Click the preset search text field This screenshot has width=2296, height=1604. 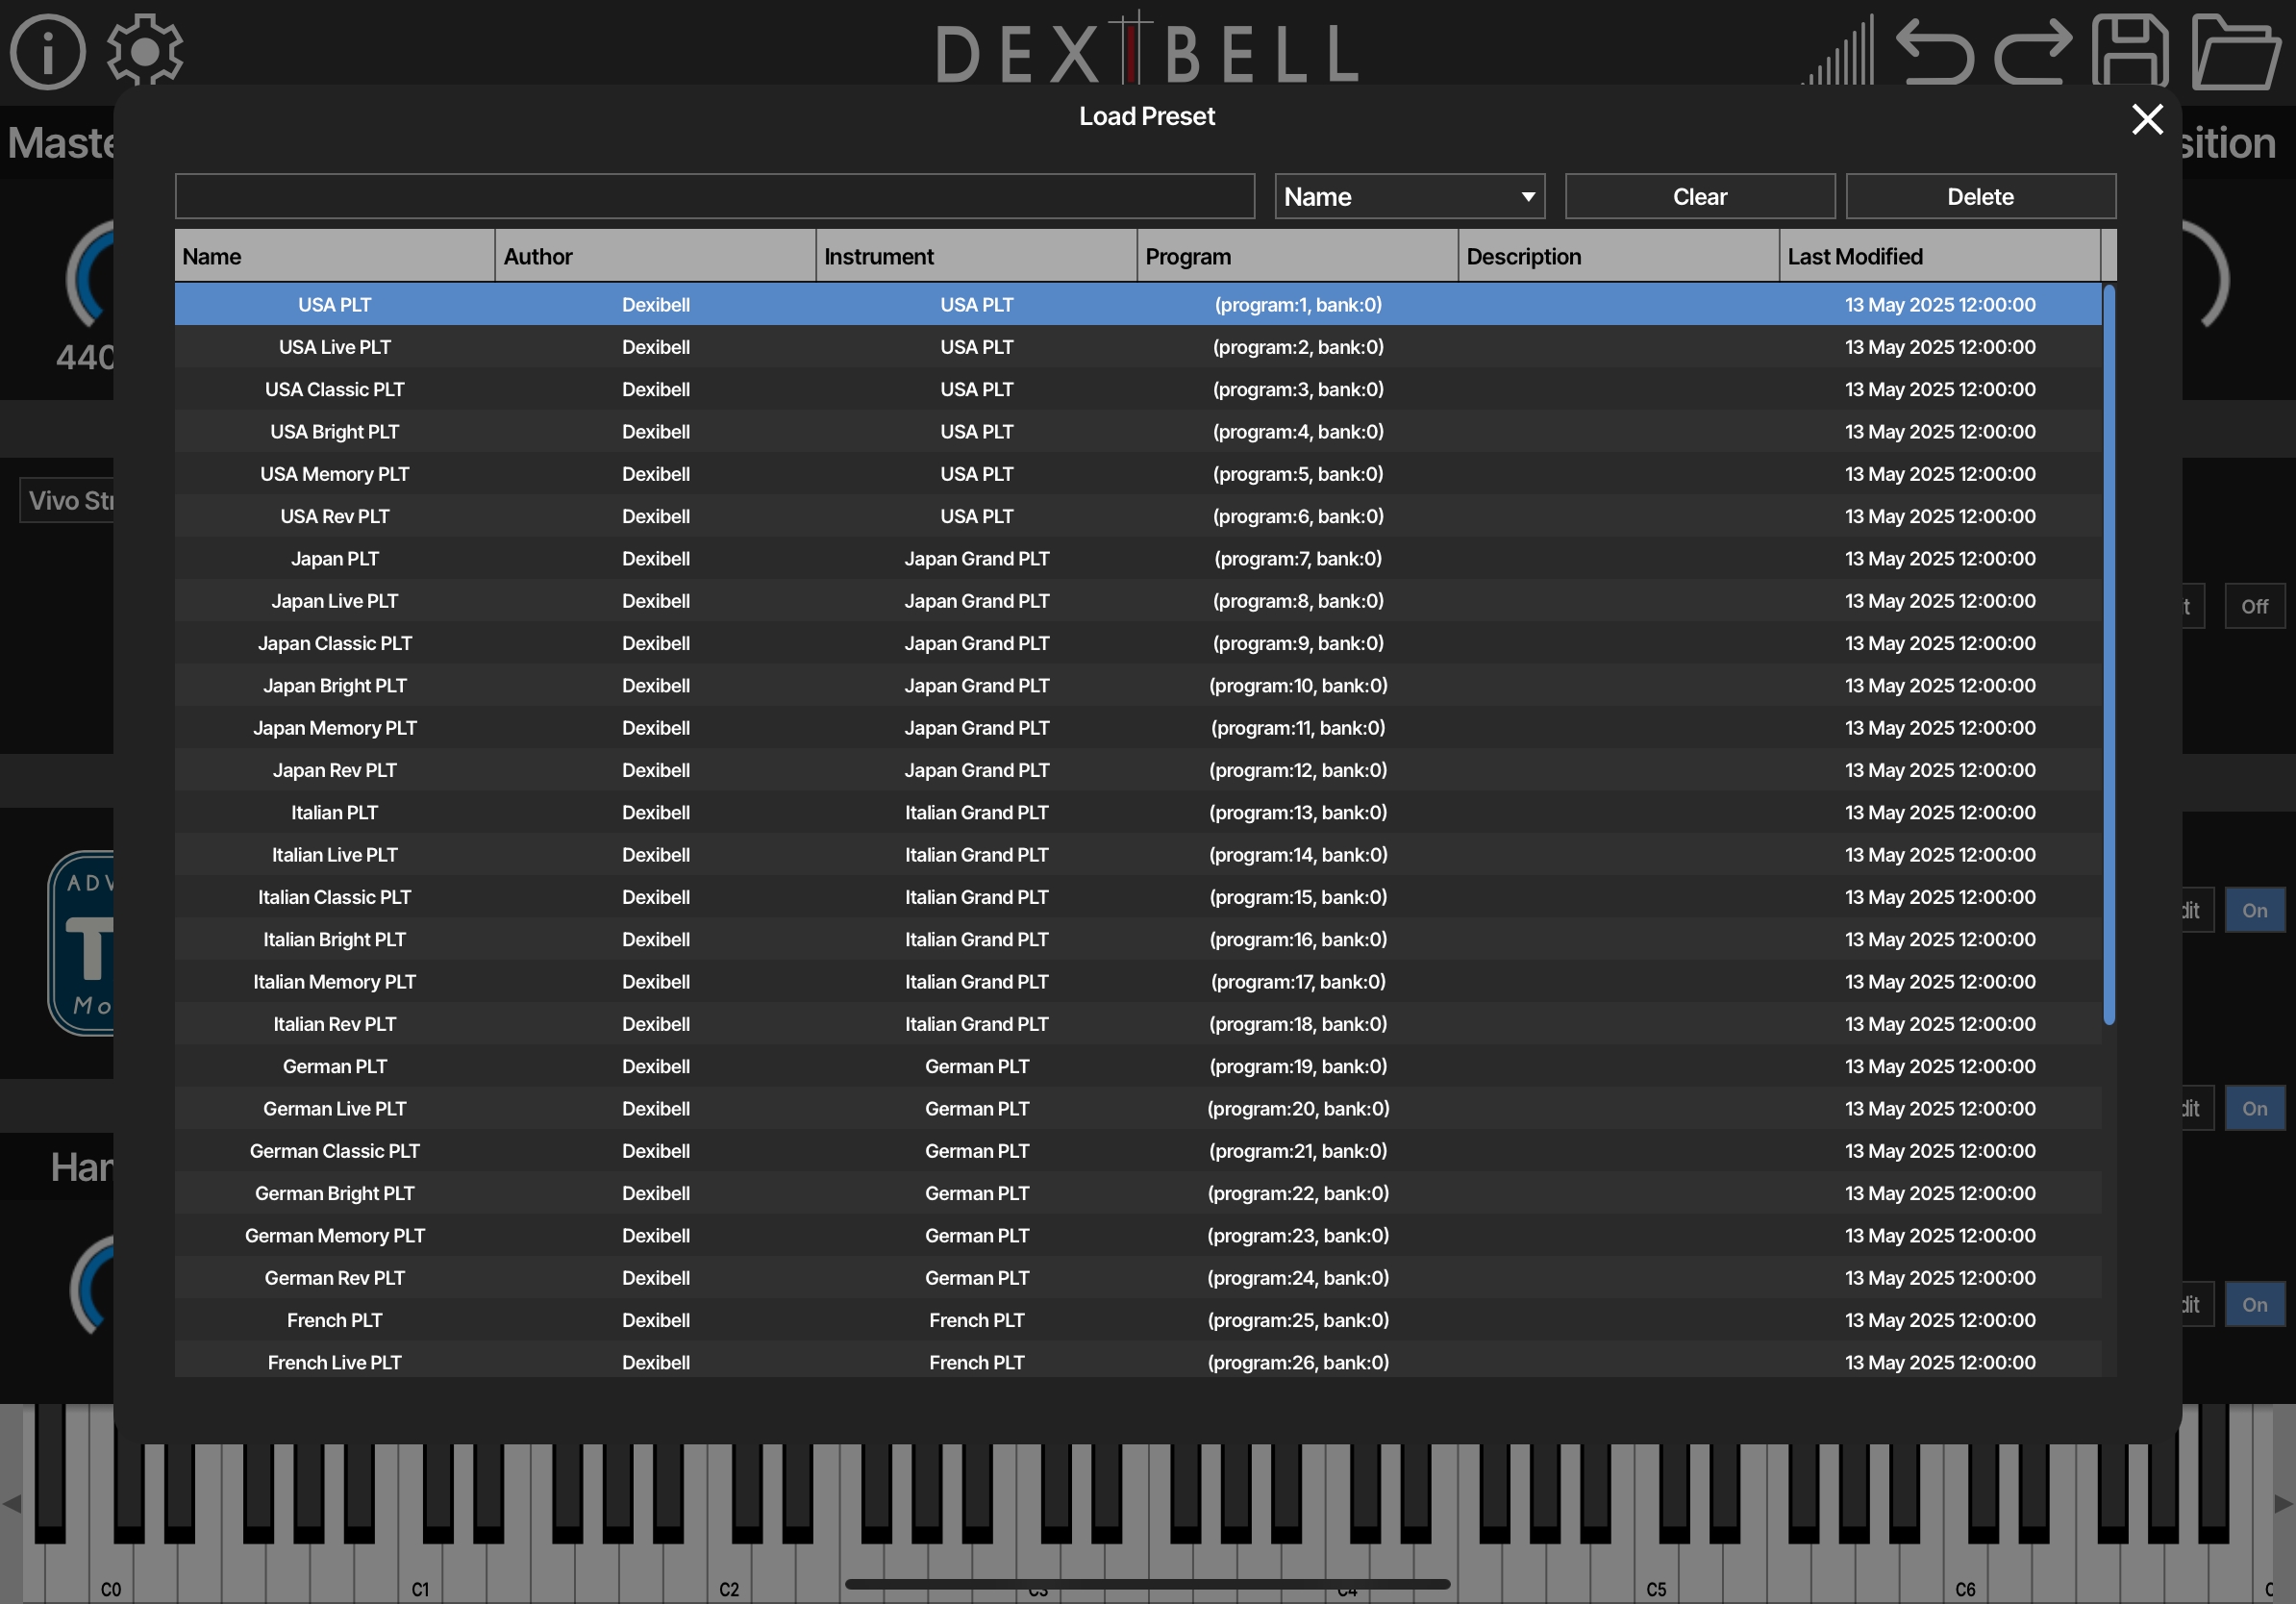pos(714,196)
